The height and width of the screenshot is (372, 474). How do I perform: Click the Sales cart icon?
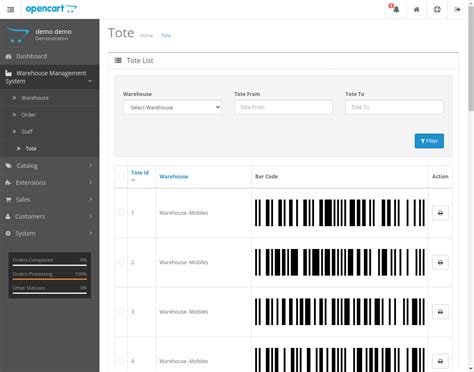[x=8, y=200]
